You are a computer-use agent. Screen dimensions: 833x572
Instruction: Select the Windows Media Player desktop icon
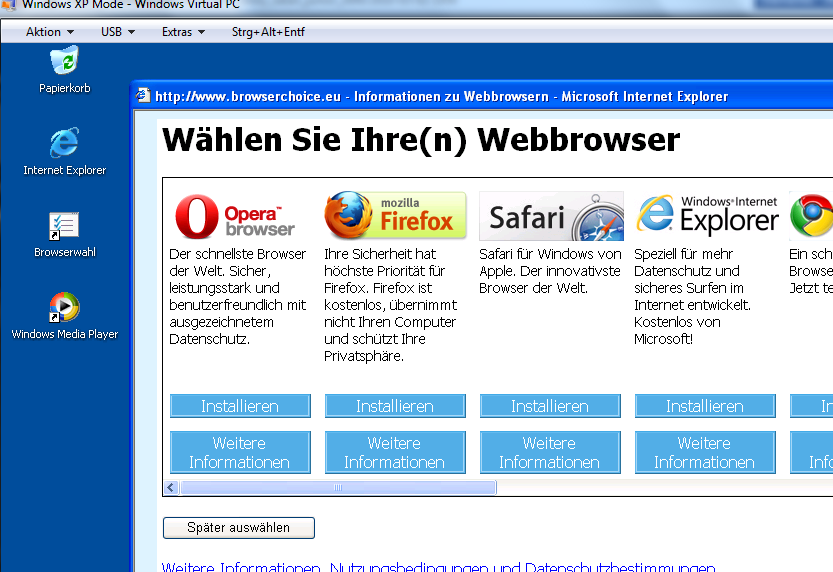[x=65, y=316]
